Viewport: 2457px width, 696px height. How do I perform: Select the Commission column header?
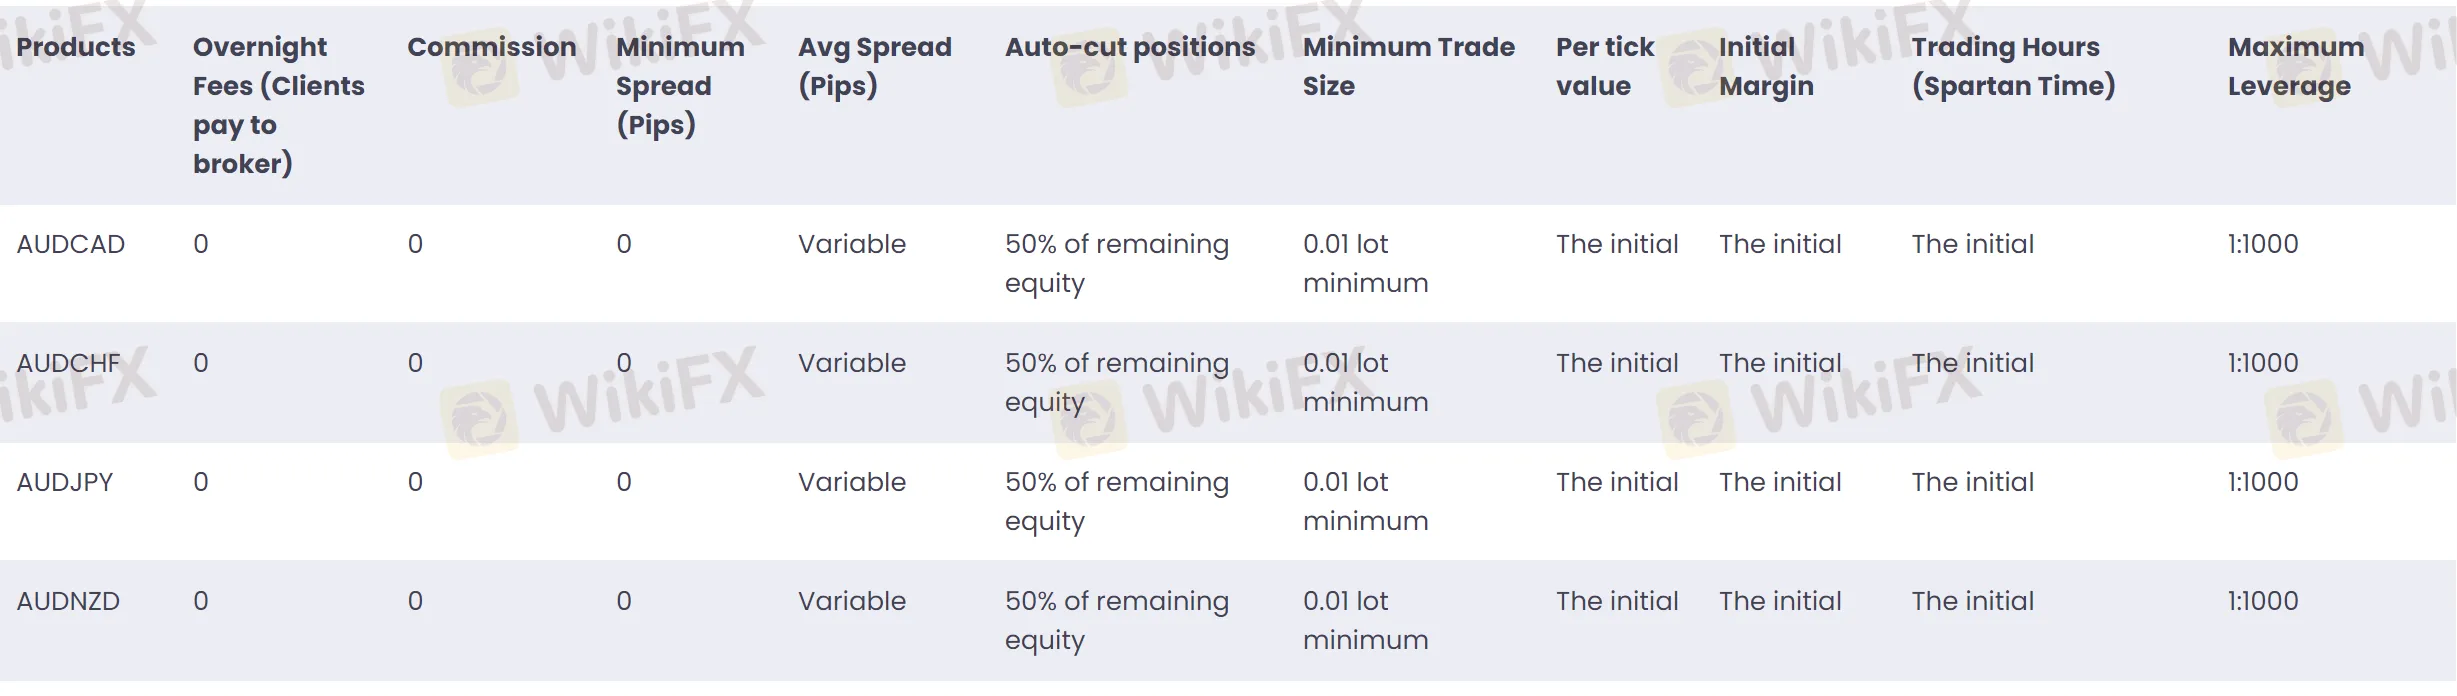[491, 47]
